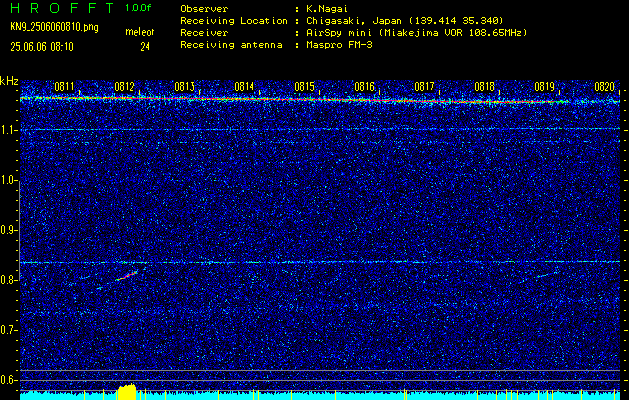Screen dimensions: 629x400
Task: Click the 0814 time marker
Action: 244,86
